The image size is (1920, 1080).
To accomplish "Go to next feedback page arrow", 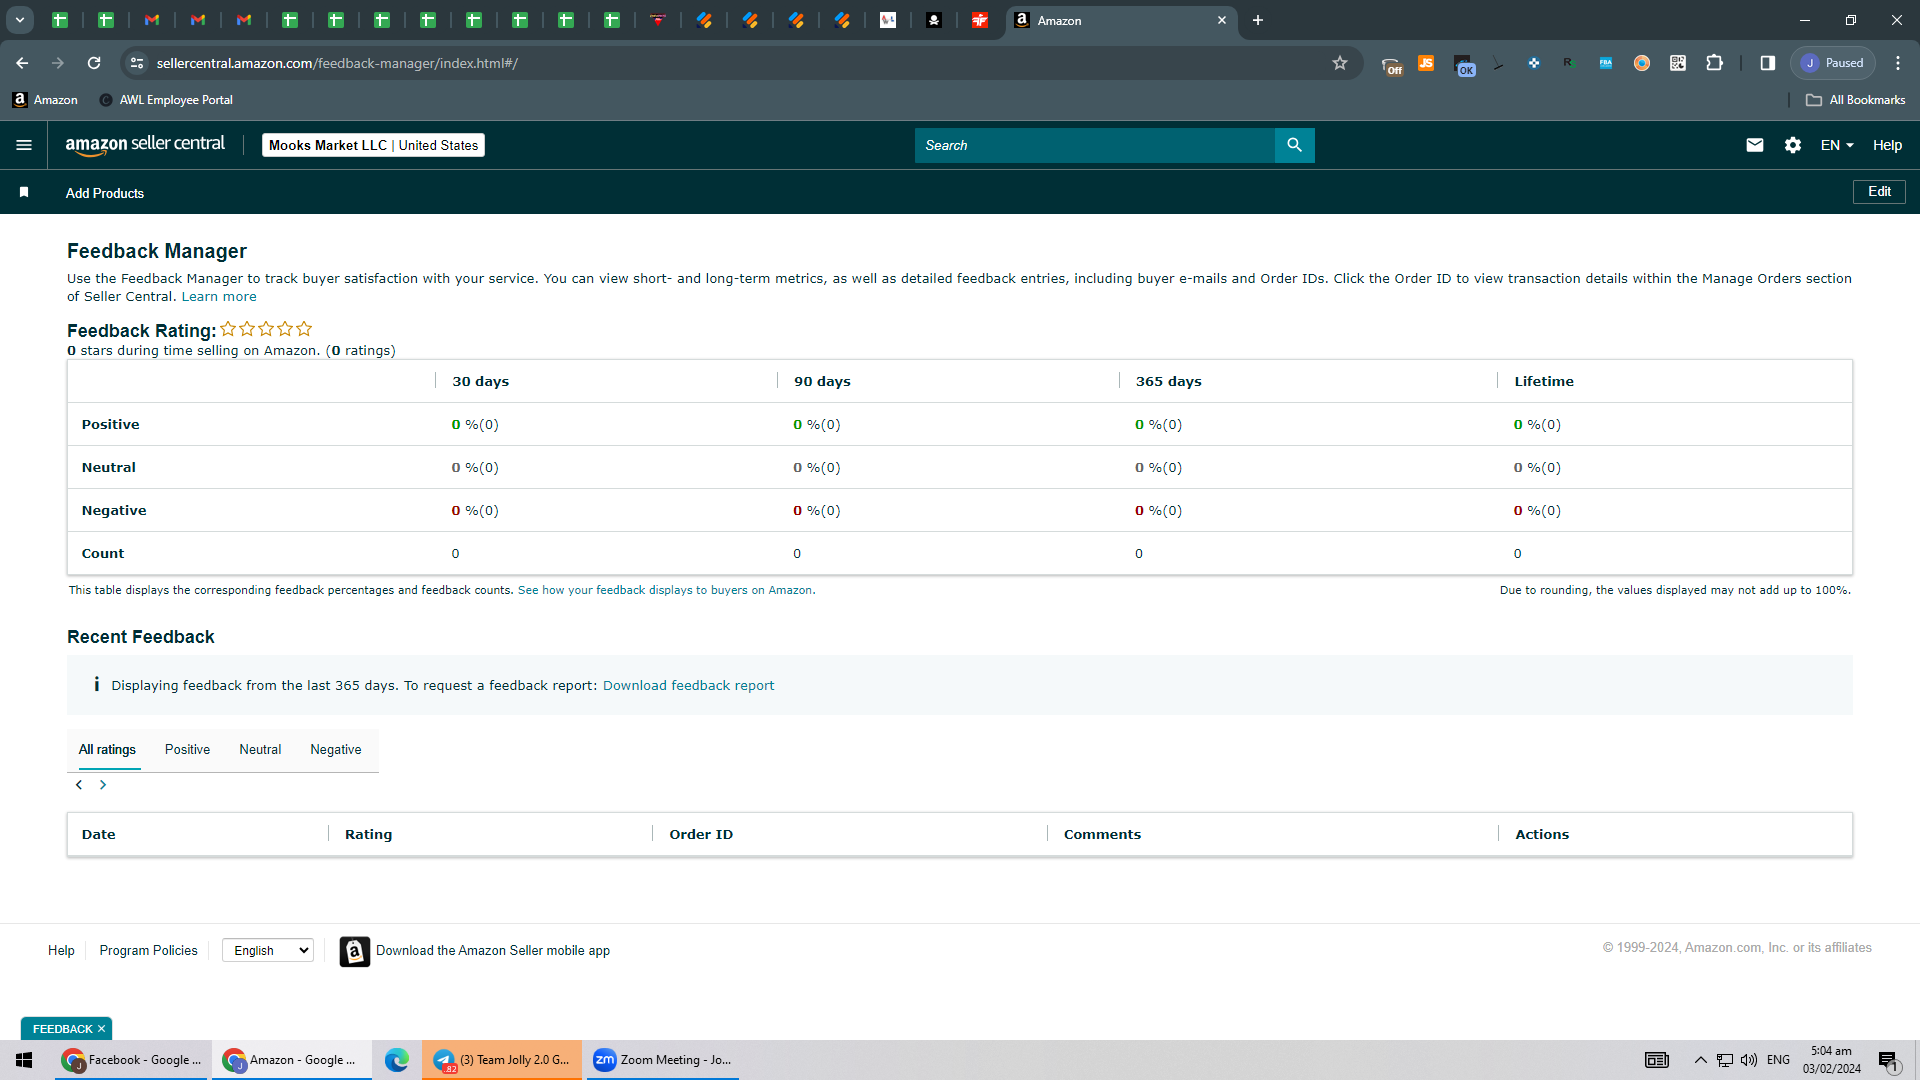I will 102,785.
